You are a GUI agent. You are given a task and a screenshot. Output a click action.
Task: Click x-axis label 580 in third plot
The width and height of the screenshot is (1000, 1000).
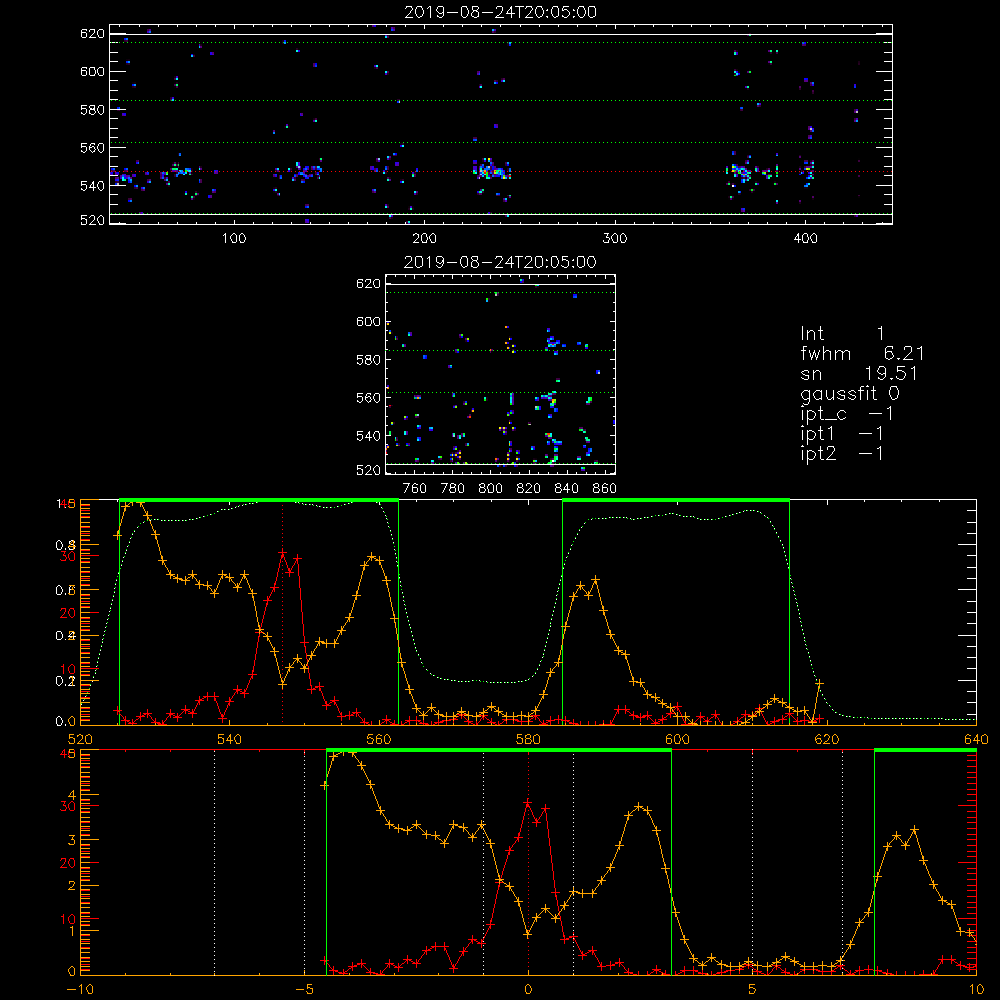pos(528,740)
